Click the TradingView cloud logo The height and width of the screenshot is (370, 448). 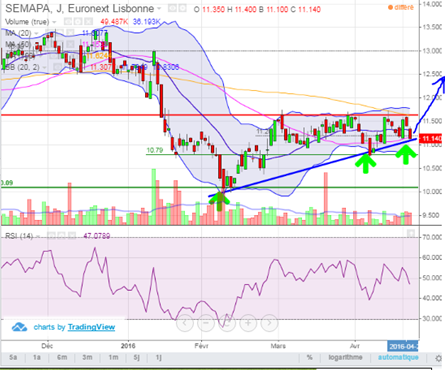(x=19, y=327)
